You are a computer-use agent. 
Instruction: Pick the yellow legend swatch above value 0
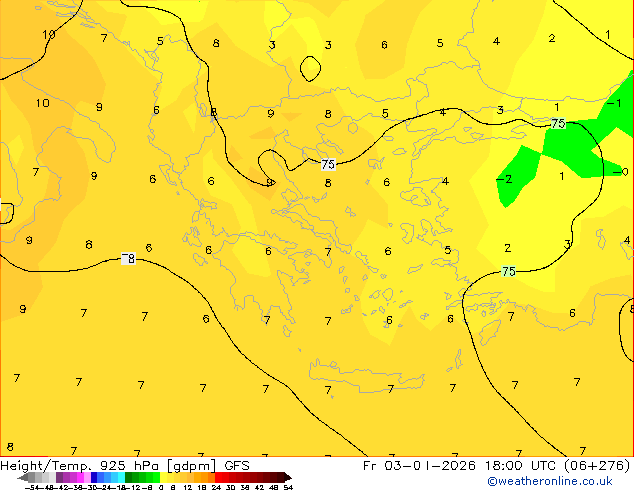tap(163, 477)
